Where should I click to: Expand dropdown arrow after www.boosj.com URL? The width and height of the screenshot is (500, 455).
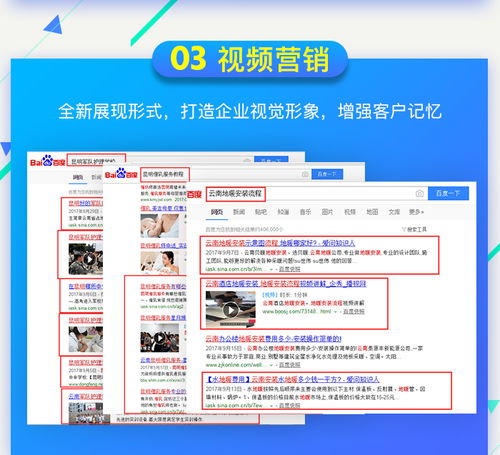pyautogui.click(x=336, y=312)
